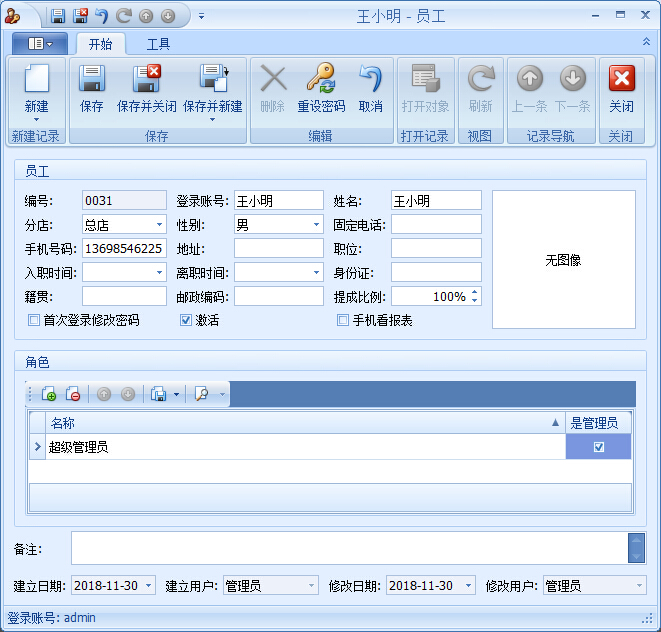Click the 名称 column header
Screen dimensions: 661x632
[x=300, y=423]
